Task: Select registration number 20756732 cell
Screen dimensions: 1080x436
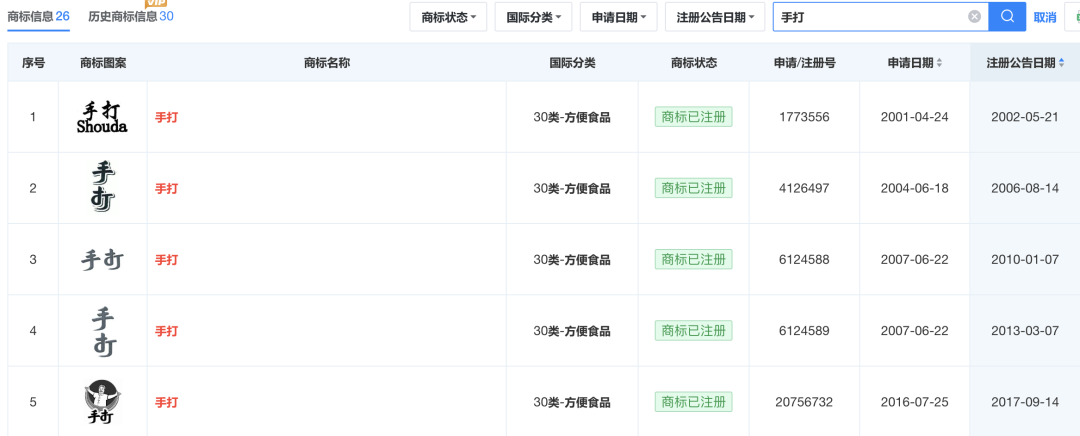Action: 804,402
